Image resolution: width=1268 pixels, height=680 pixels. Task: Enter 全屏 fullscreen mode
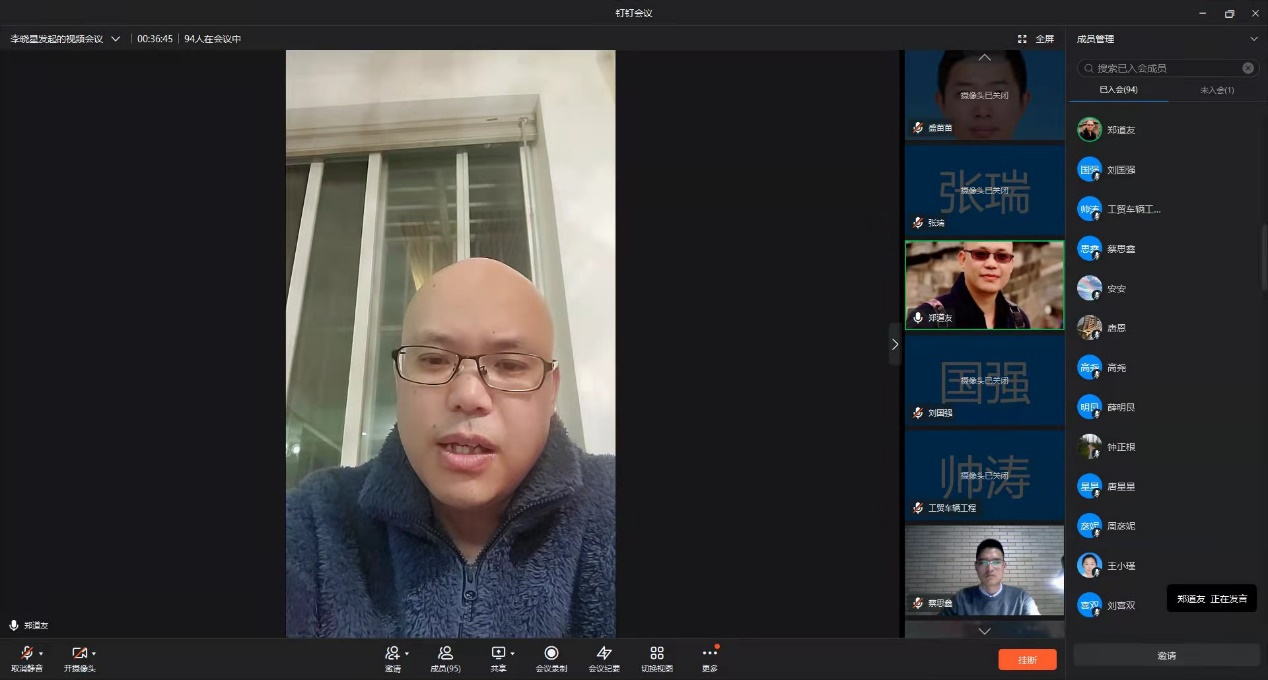[1036, 39]
